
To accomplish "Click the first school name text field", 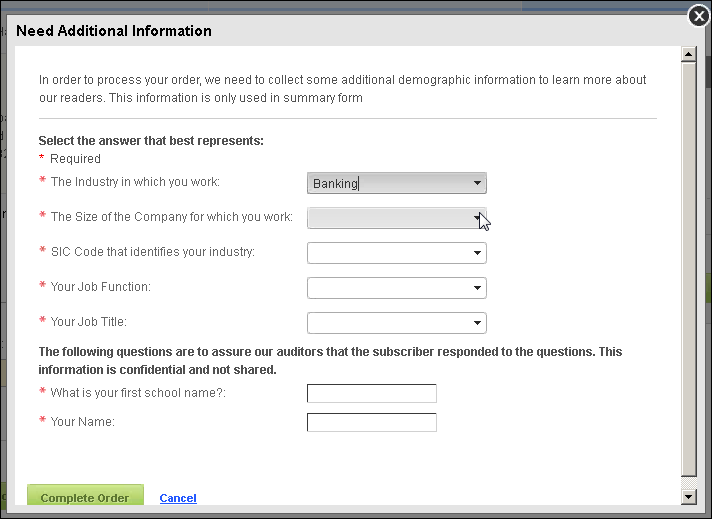I will tap(371, 393).
